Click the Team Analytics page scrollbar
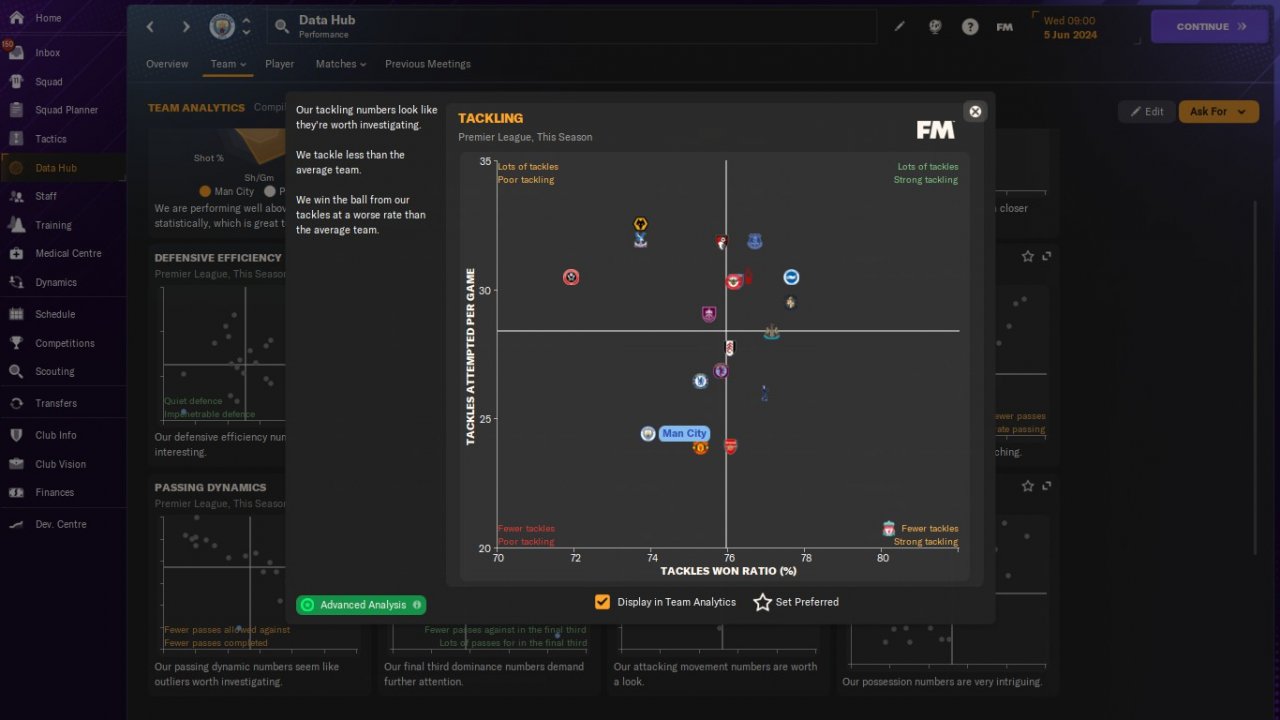This screenshot has height=720, width=1280. 1256,378
